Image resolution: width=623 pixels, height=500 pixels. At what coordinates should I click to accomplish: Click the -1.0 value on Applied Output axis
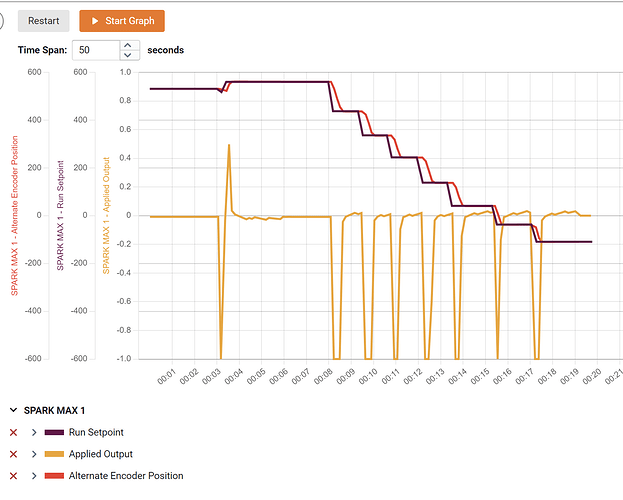tap(124, 359)
